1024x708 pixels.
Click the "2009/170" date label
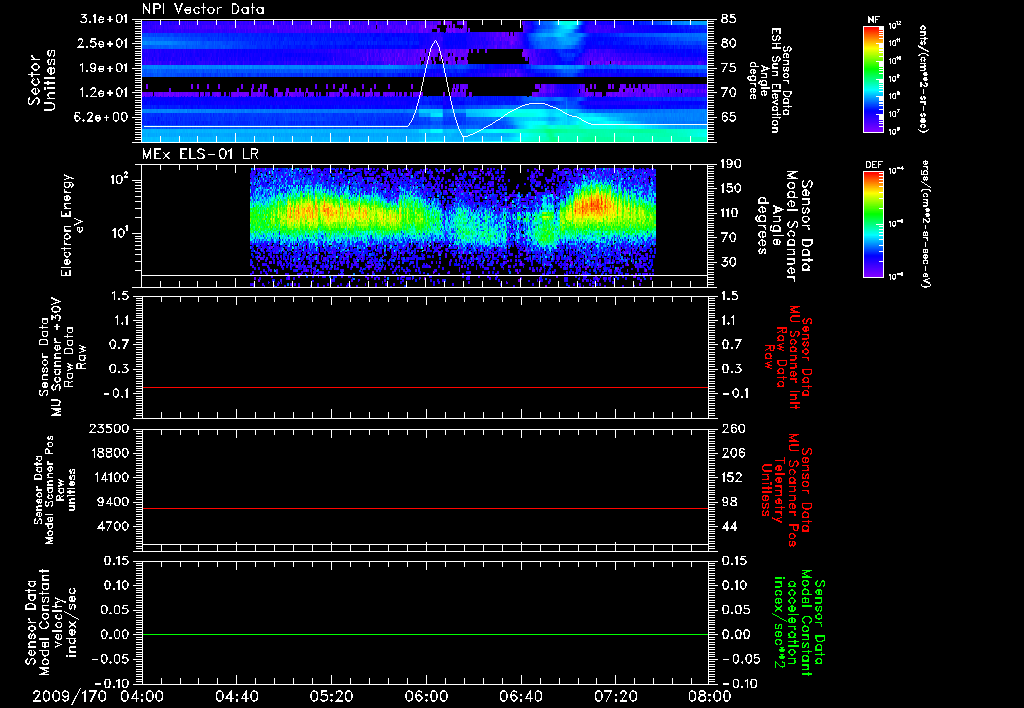[70, 696]
